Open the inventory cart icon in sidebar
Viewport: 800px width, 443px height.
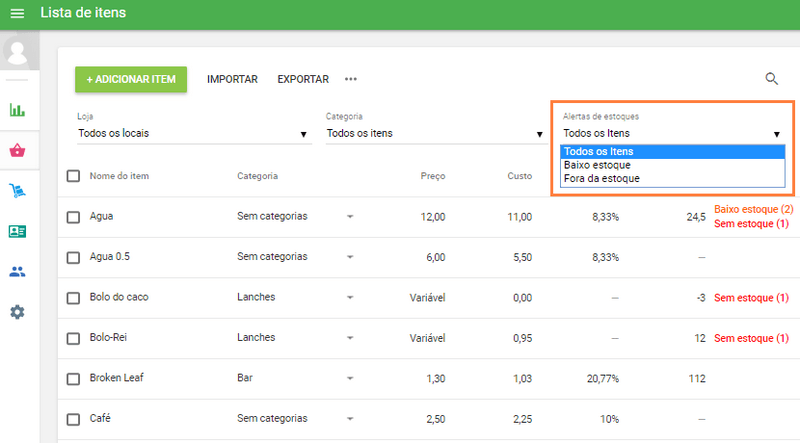pos(17,191)
